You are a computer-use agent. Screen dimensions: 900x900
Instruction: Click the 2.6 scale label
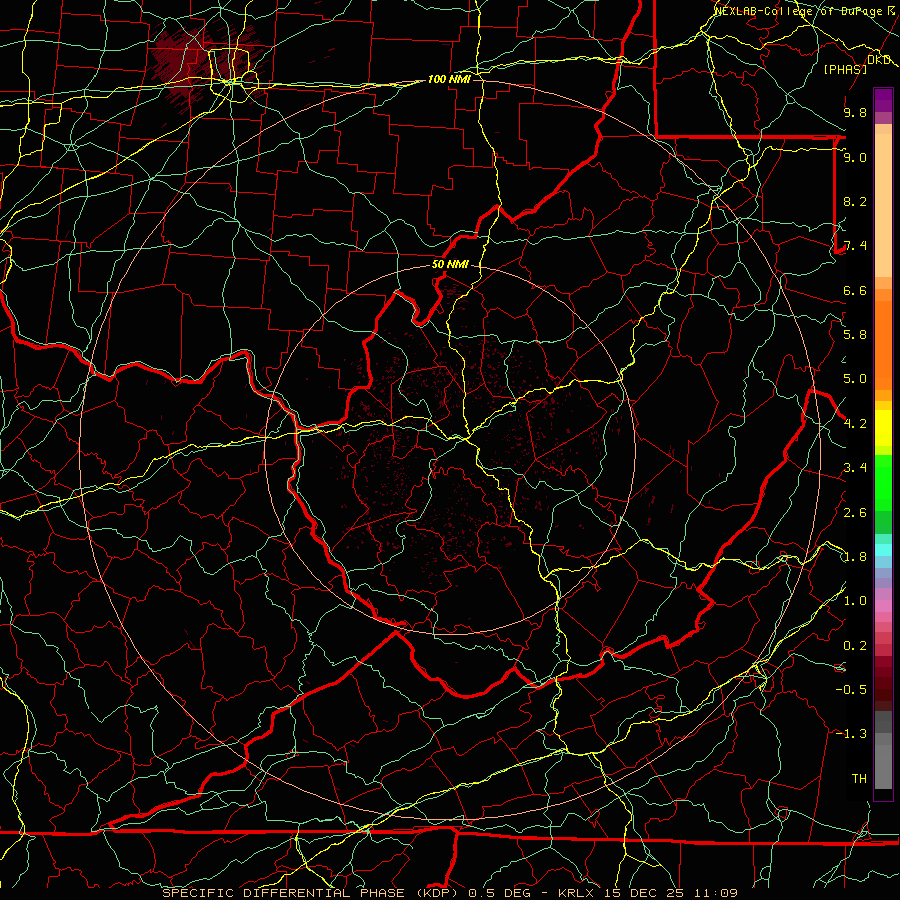[855, 513]
